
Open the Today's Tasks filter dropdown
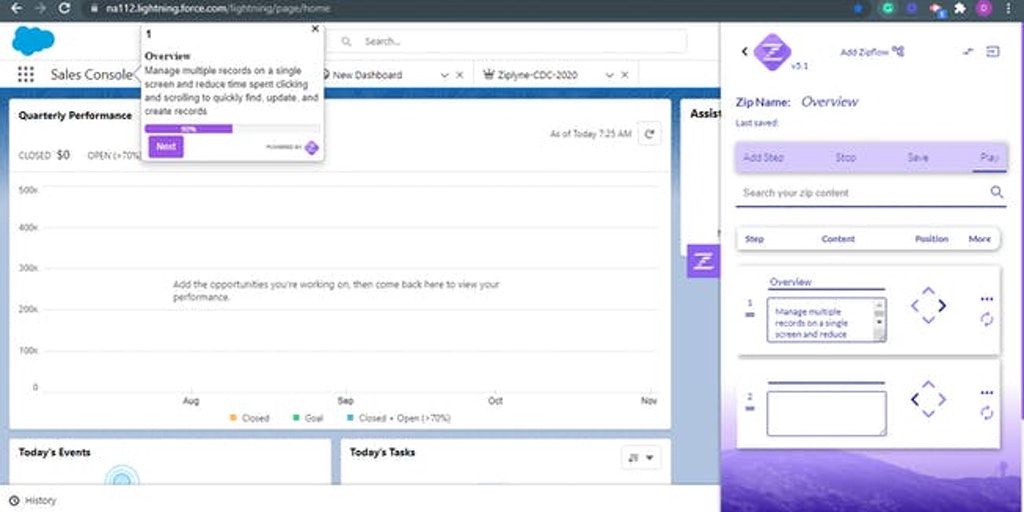641,458
